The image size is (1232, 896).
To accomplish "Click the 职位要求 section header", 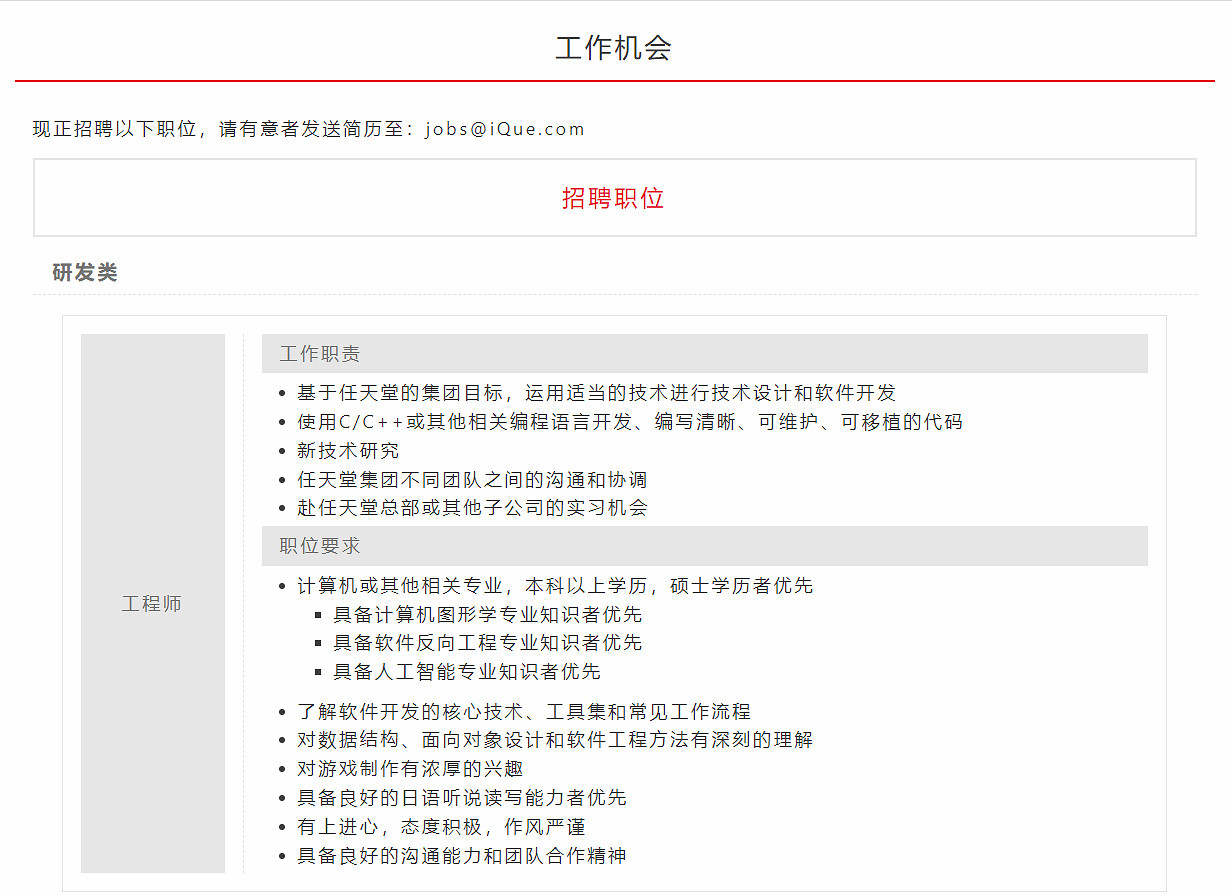I will (320, 546).
